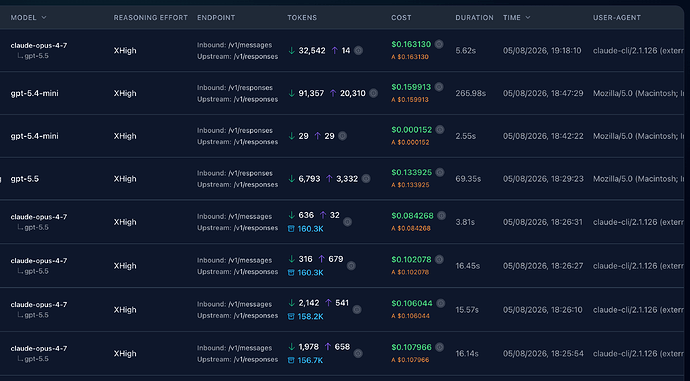Click cached tokens icon in 18:26:31 row
Viewport: 690px width, 381px height.
(x=291, y=229)
